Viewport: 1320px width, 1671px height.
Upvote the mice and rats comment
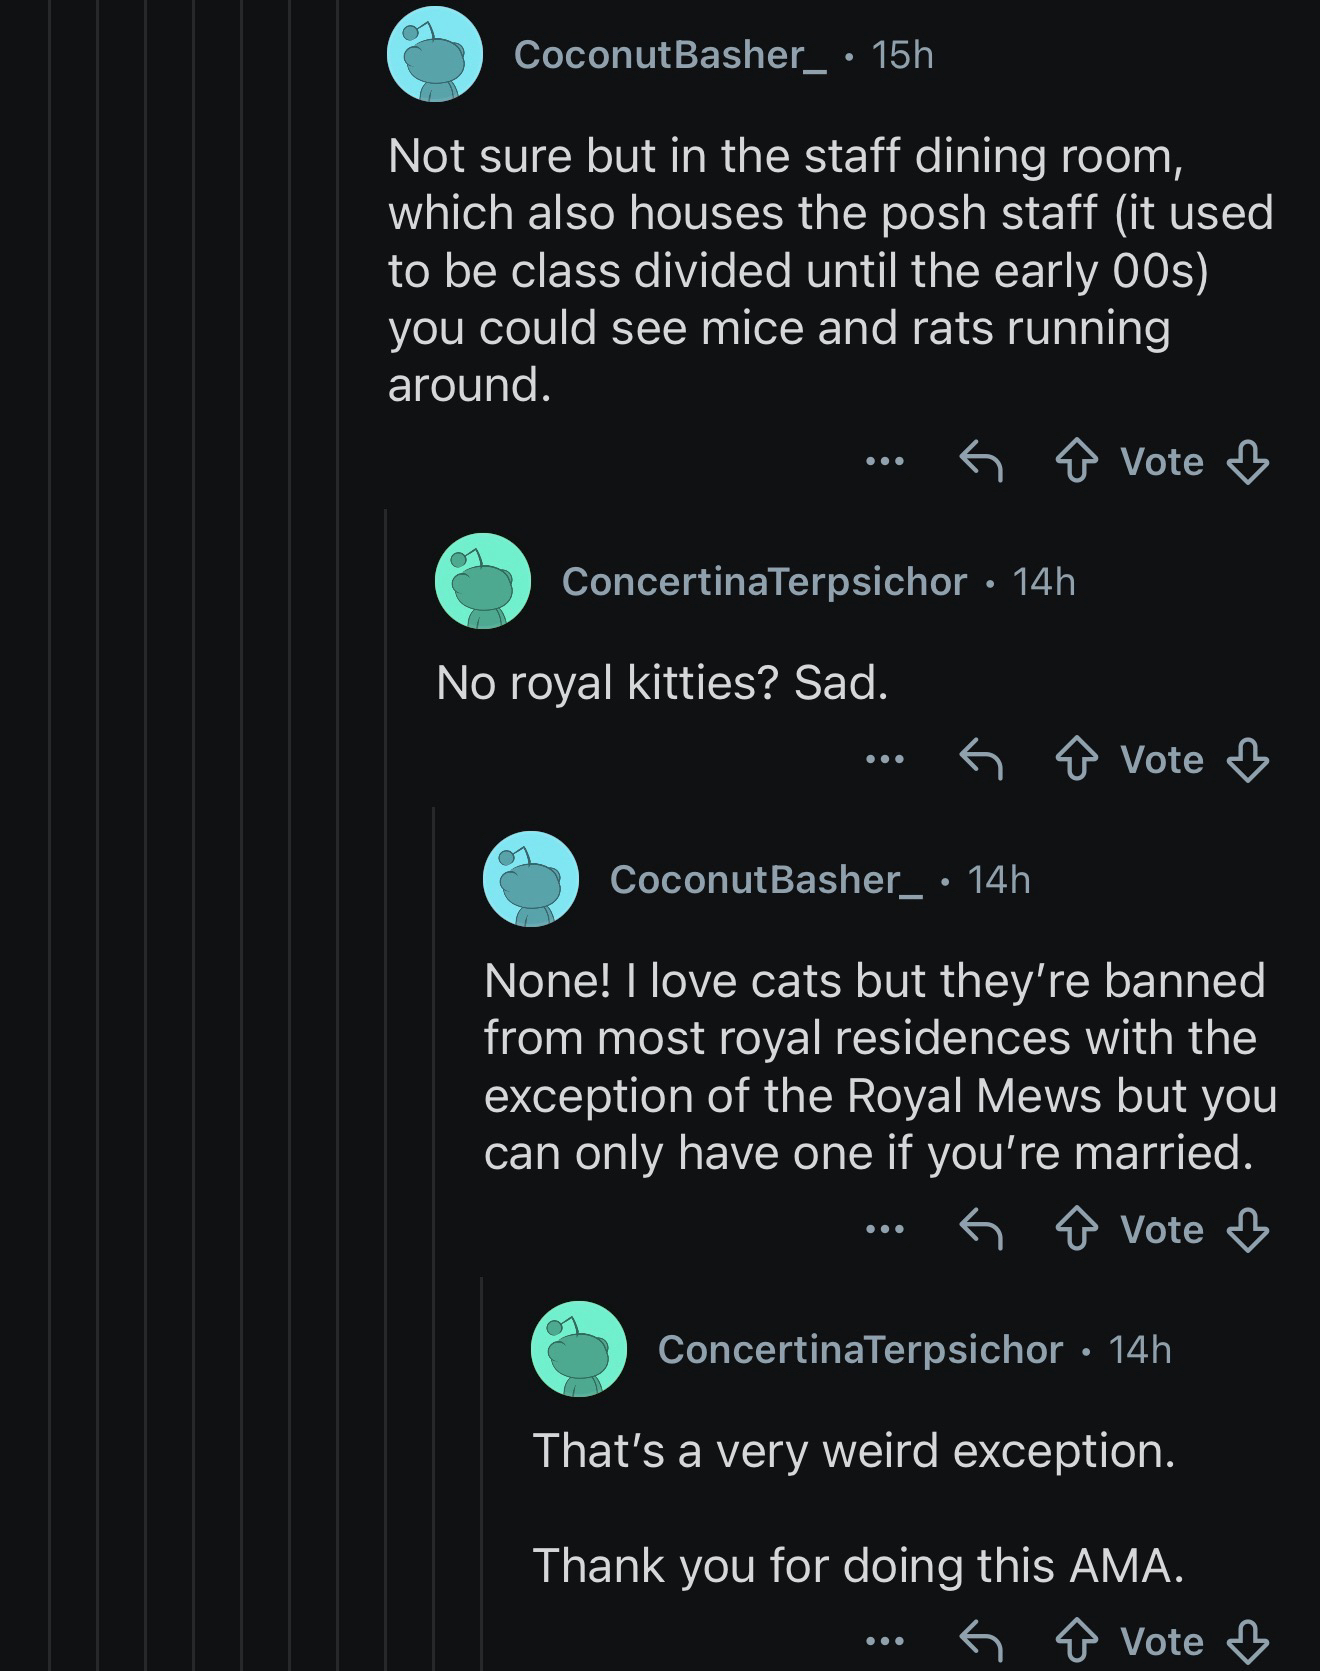pyautogui.click(x=1076, y=462)
